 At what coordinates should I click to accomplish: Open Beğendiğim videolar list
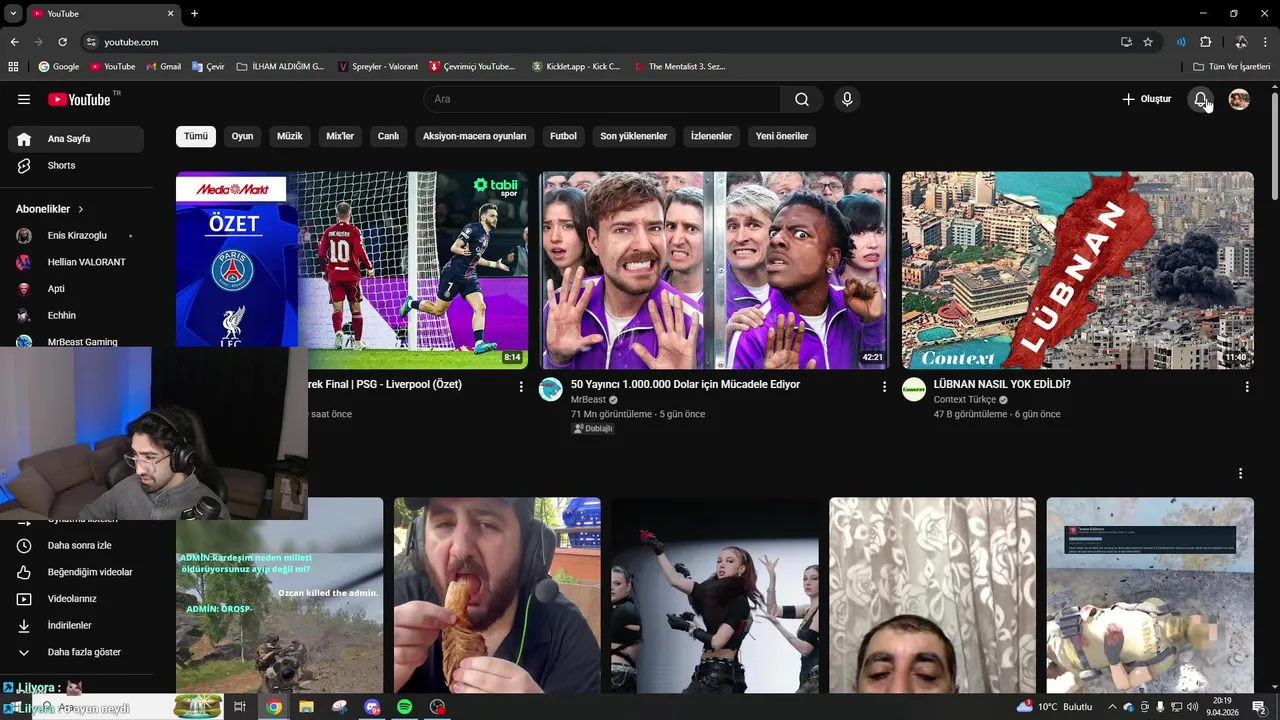76,572
